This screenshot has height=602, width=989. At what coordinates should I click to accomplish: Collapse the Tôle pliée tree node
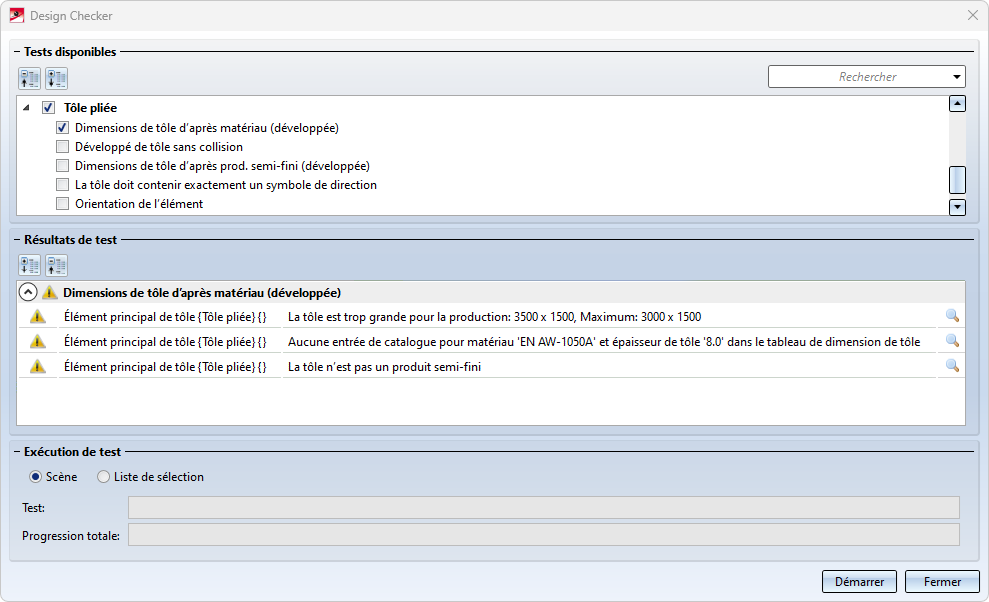(x=26, y=108)
